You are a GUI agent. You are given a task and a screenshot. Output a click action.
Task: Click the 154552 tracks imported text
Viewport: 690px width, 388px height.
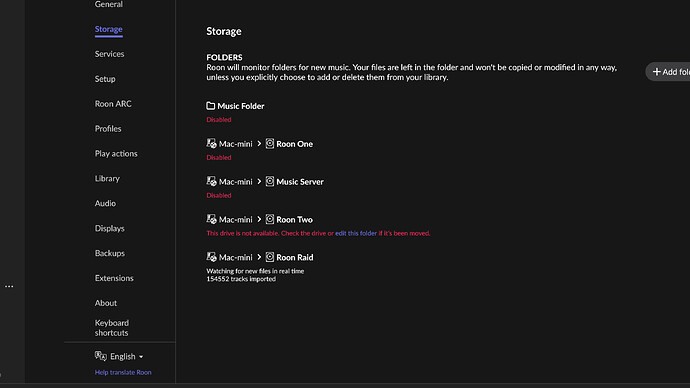click(x=241, y=279)
